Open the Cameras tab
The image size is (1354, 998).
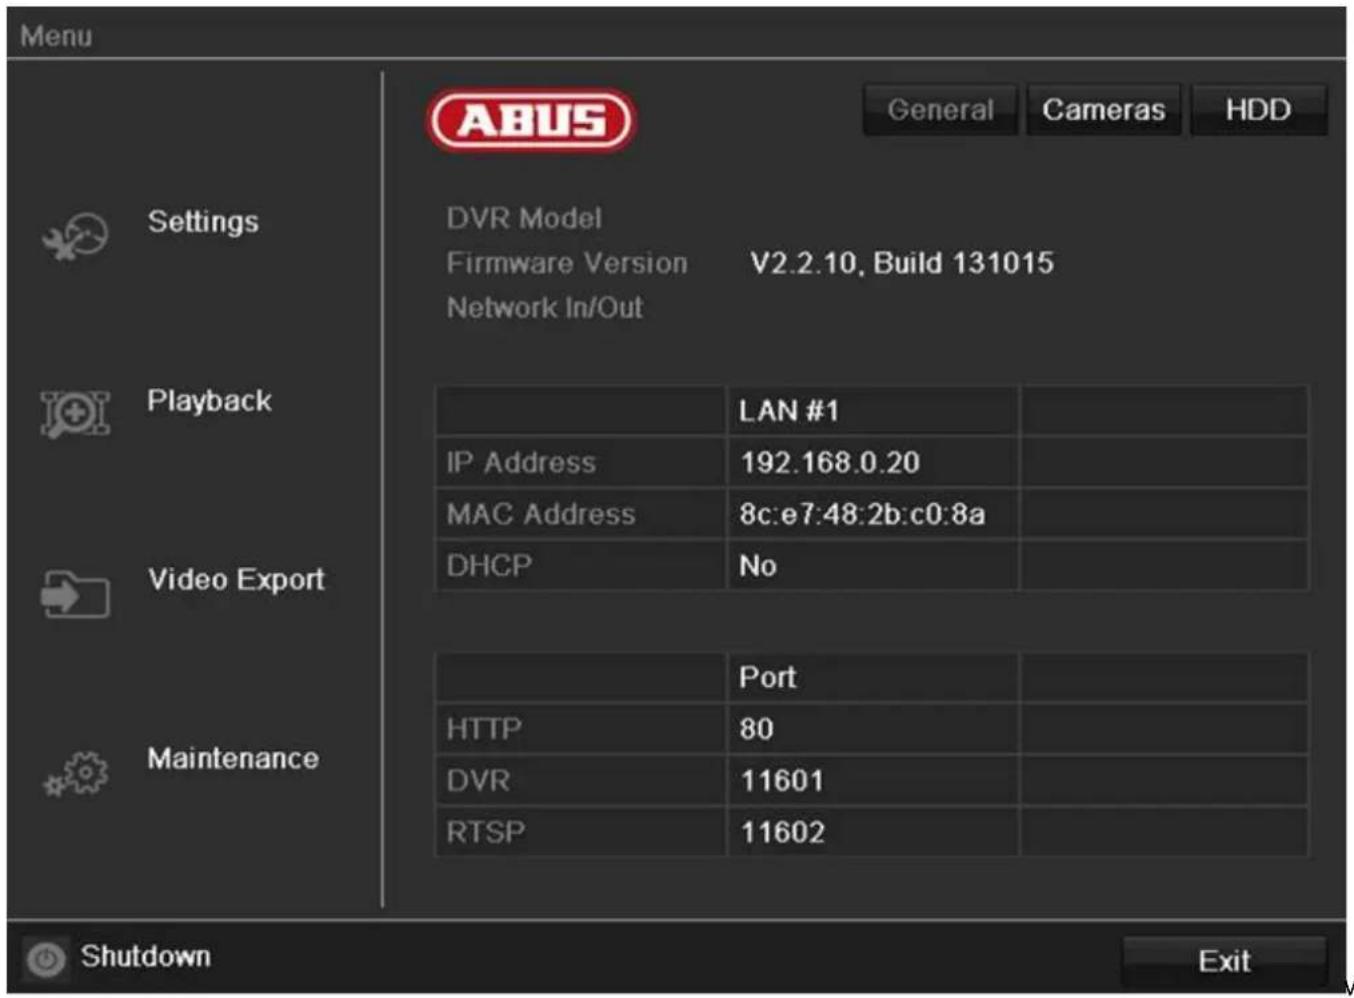coord(1103,110)
